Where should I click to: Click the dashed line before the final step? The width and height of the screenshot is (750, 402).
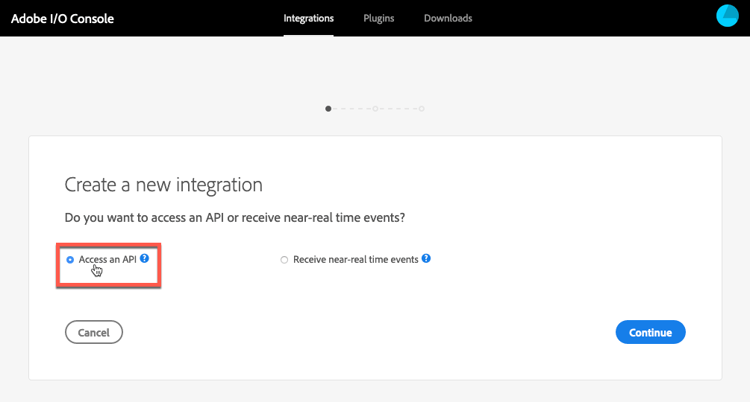pos(398,109)
